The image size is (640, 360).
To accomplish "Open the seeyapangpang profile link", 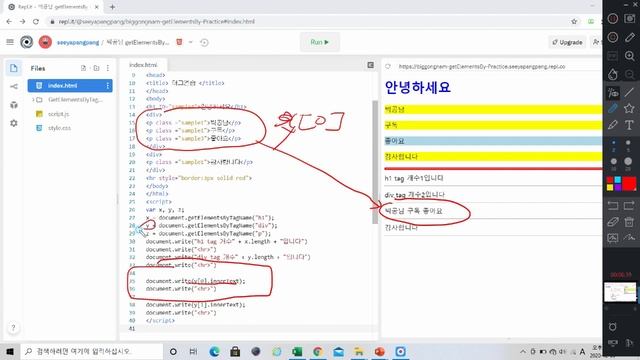I will [x=78, y=42].
